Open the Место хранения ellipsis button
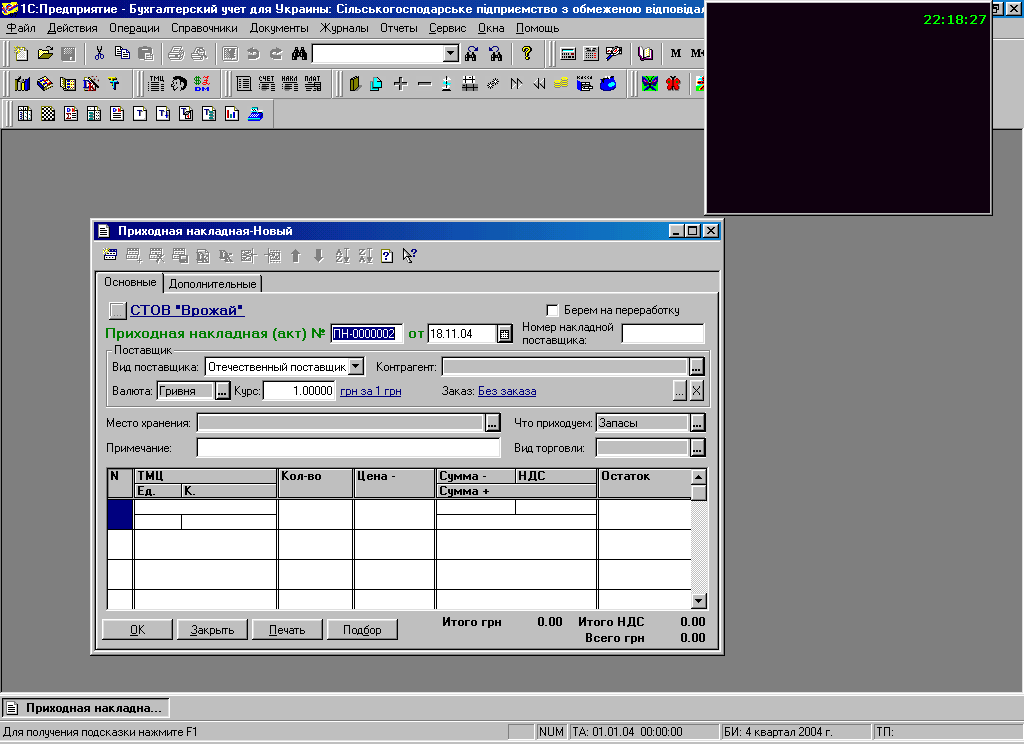 click(492, 423)
